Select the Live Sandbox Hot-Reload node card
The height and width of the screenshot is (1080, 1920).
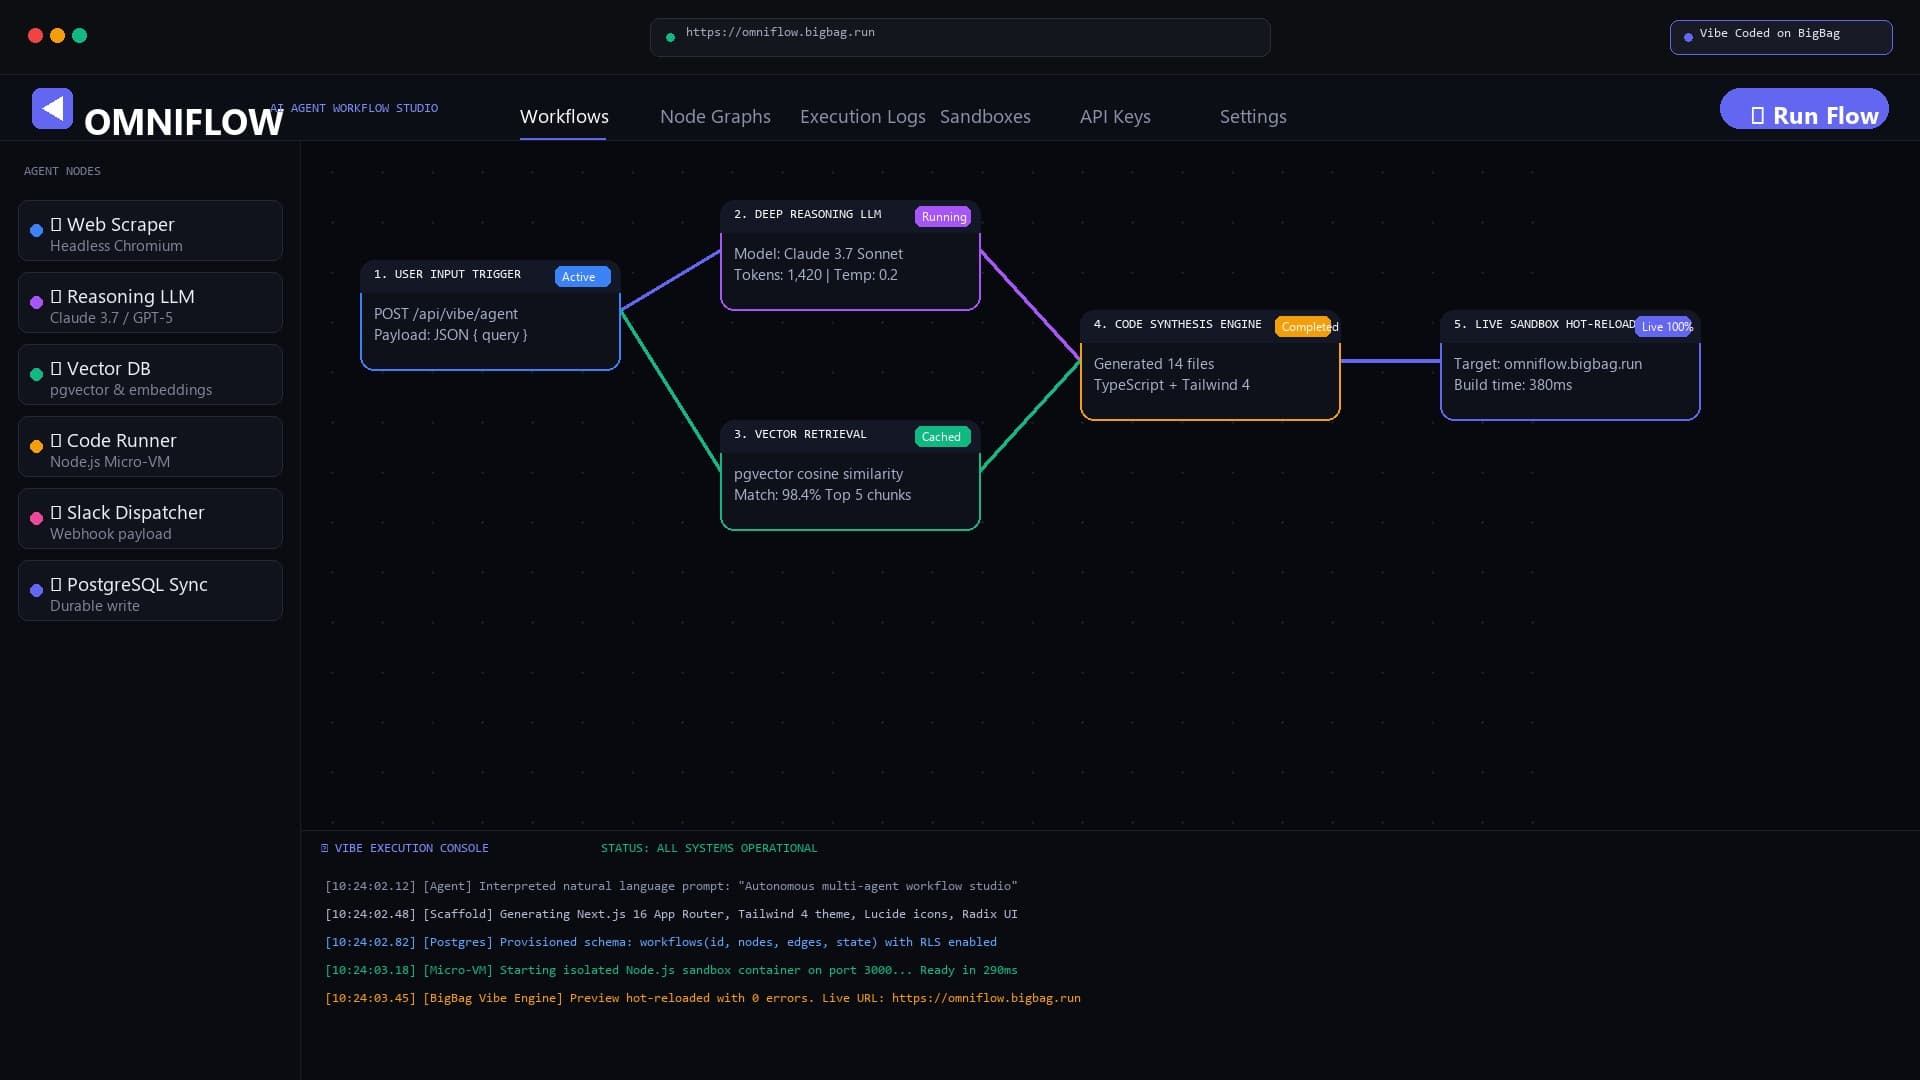pyautogui.click(x=1570, y=365)
